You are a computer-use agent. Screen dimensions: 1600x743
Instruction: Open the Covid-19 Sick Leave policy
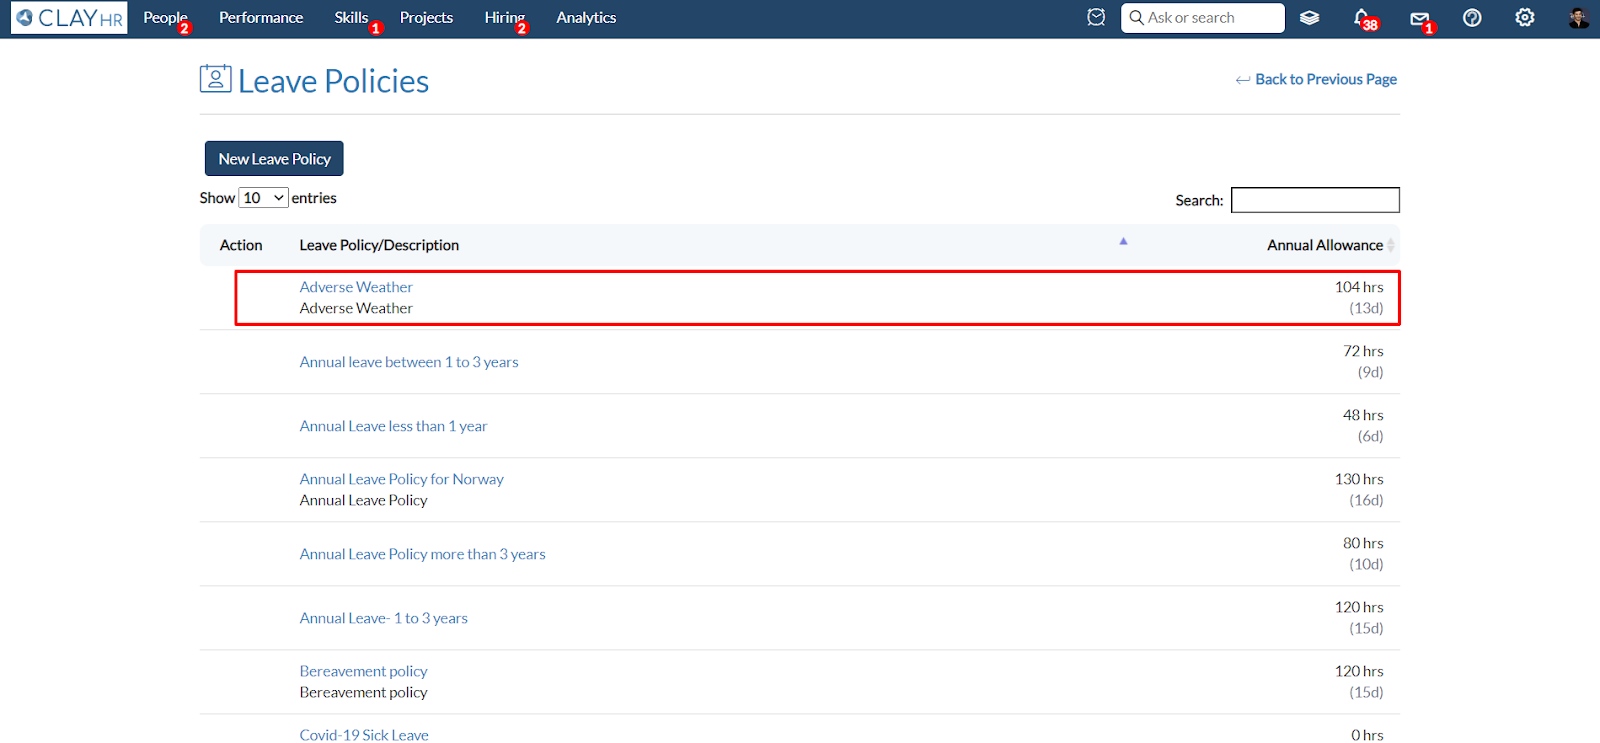pyautogui.click(x=364, y=735)
